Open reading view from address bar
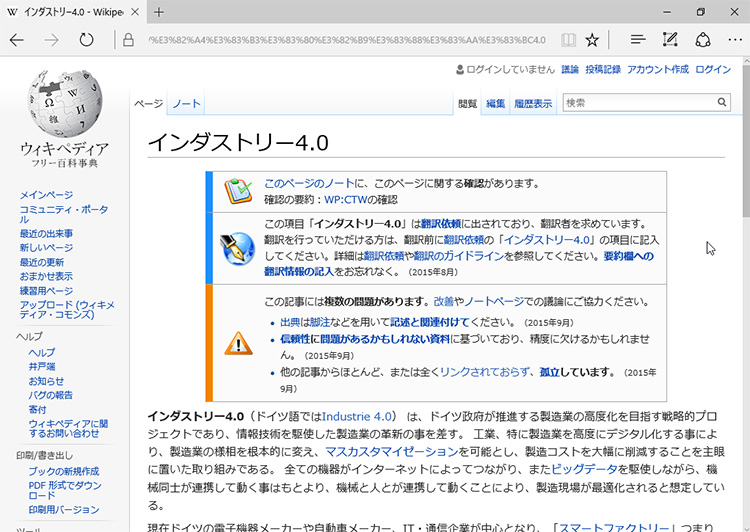The width and height of the screenshot is (750, 532). pos(568,40)
